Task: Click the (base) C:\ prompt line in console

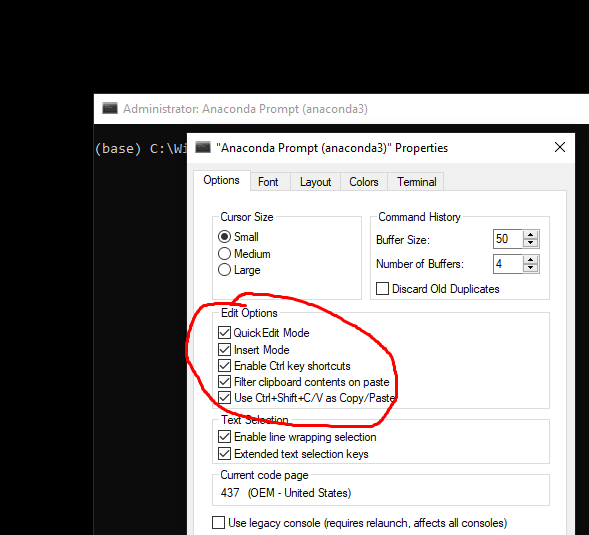Action: 141,149
